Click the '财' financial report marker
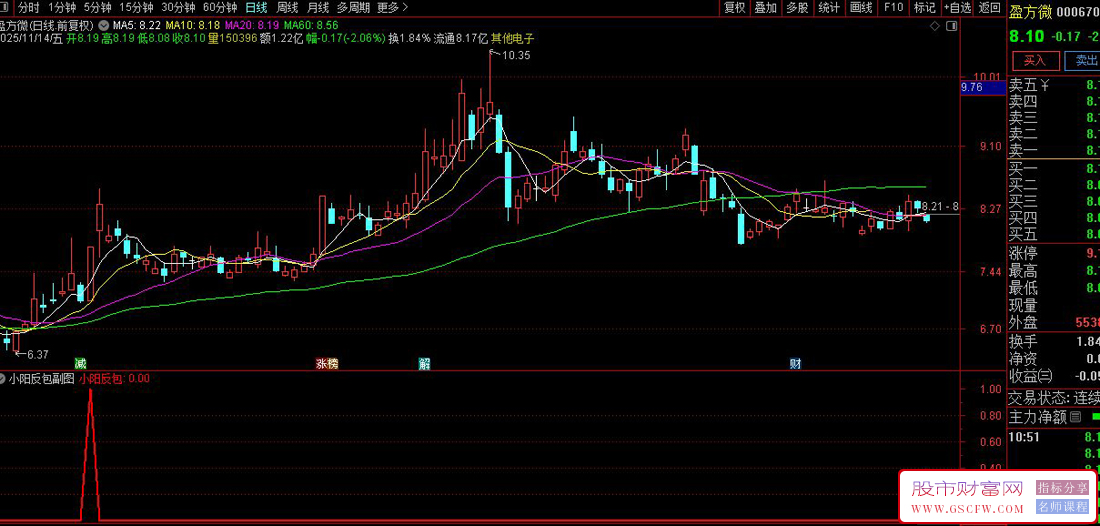 [x=795, y=363]
